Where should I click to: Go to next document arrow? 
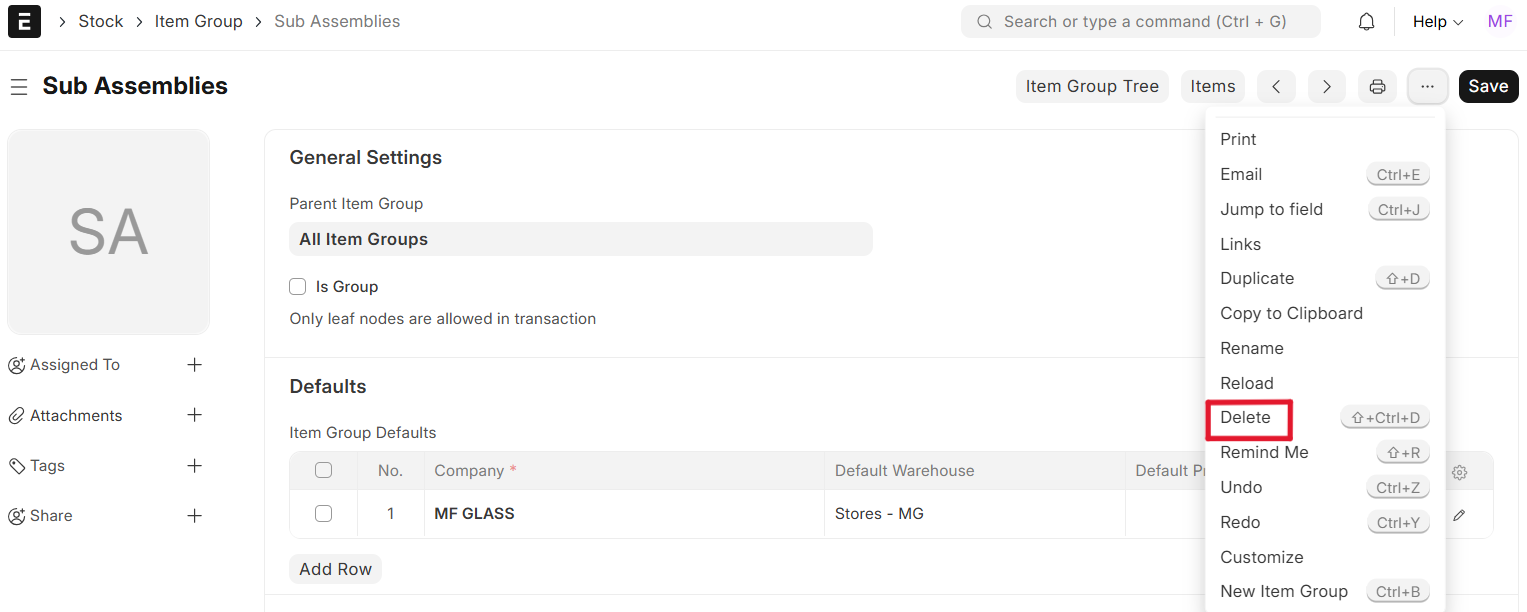(1326, 87)
